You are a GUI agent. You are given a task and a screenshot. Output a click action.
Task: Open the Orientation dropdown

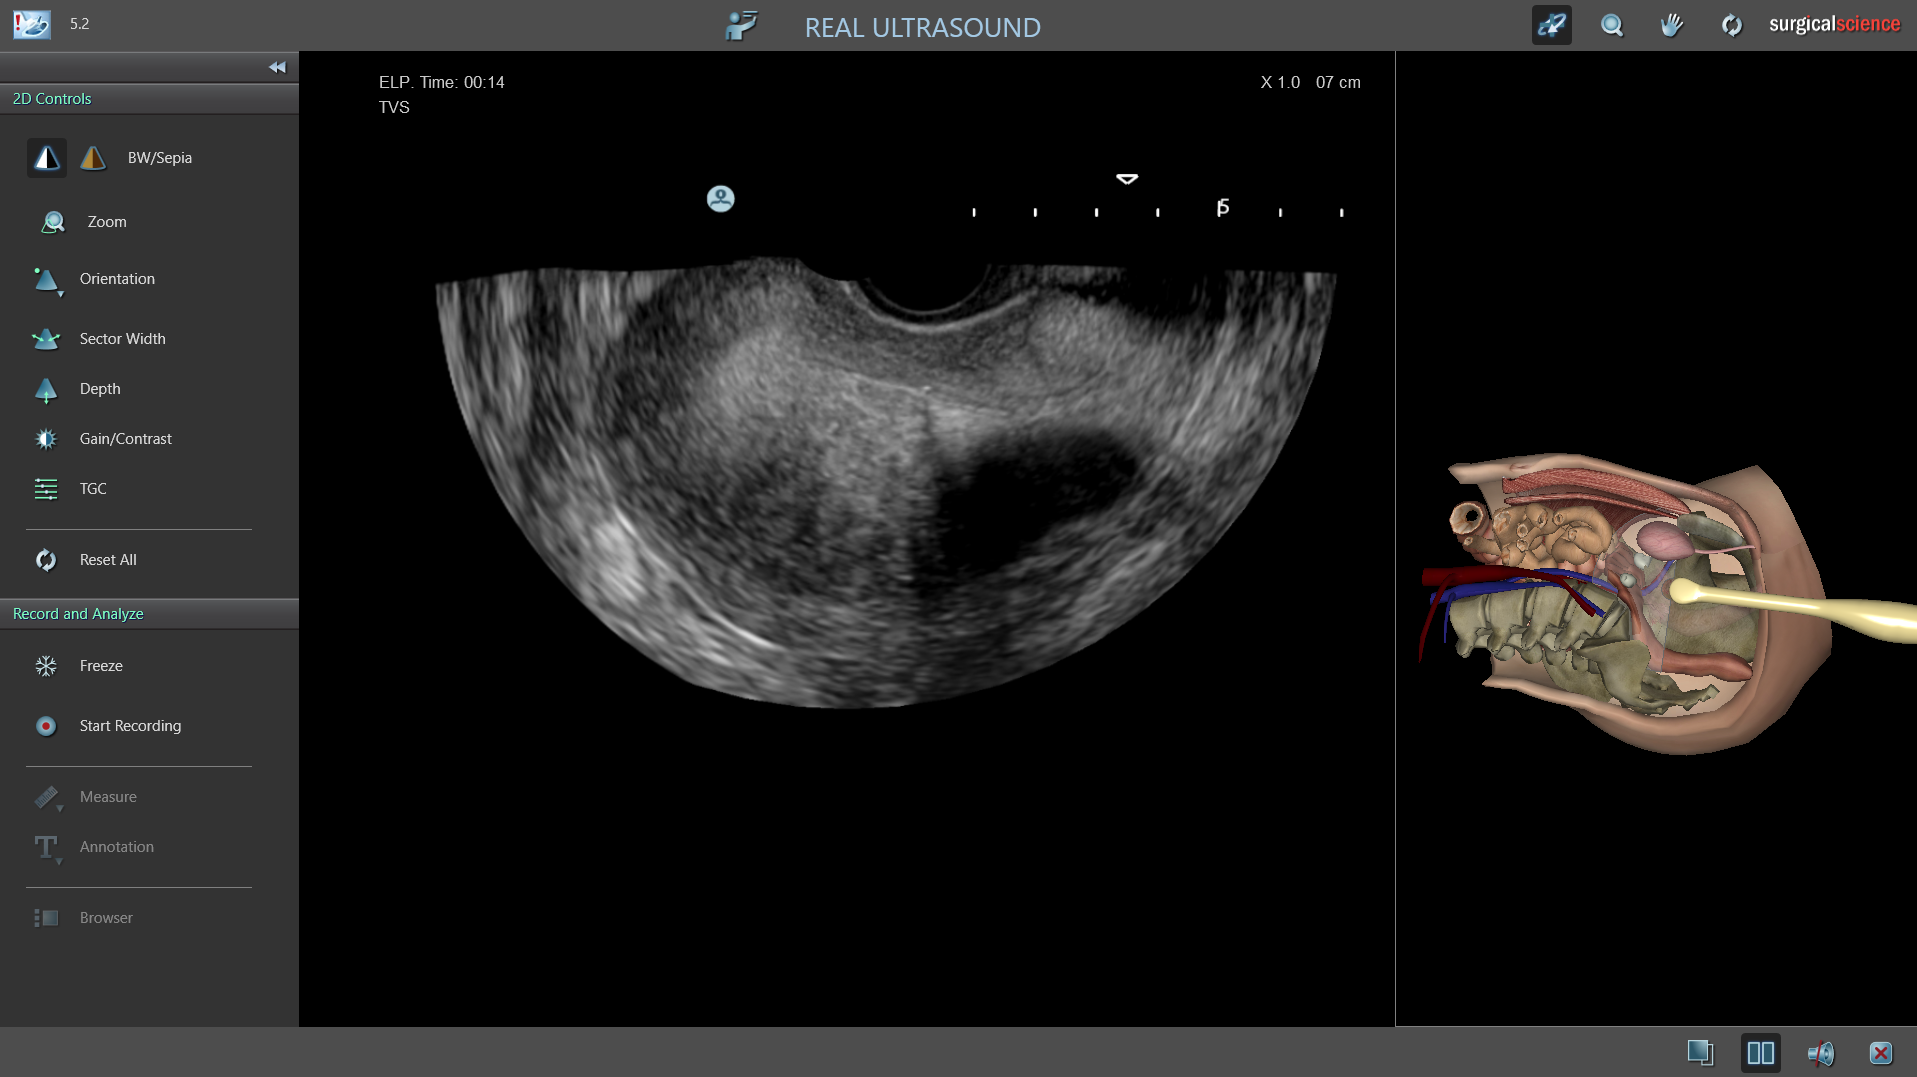pos(47,280)
